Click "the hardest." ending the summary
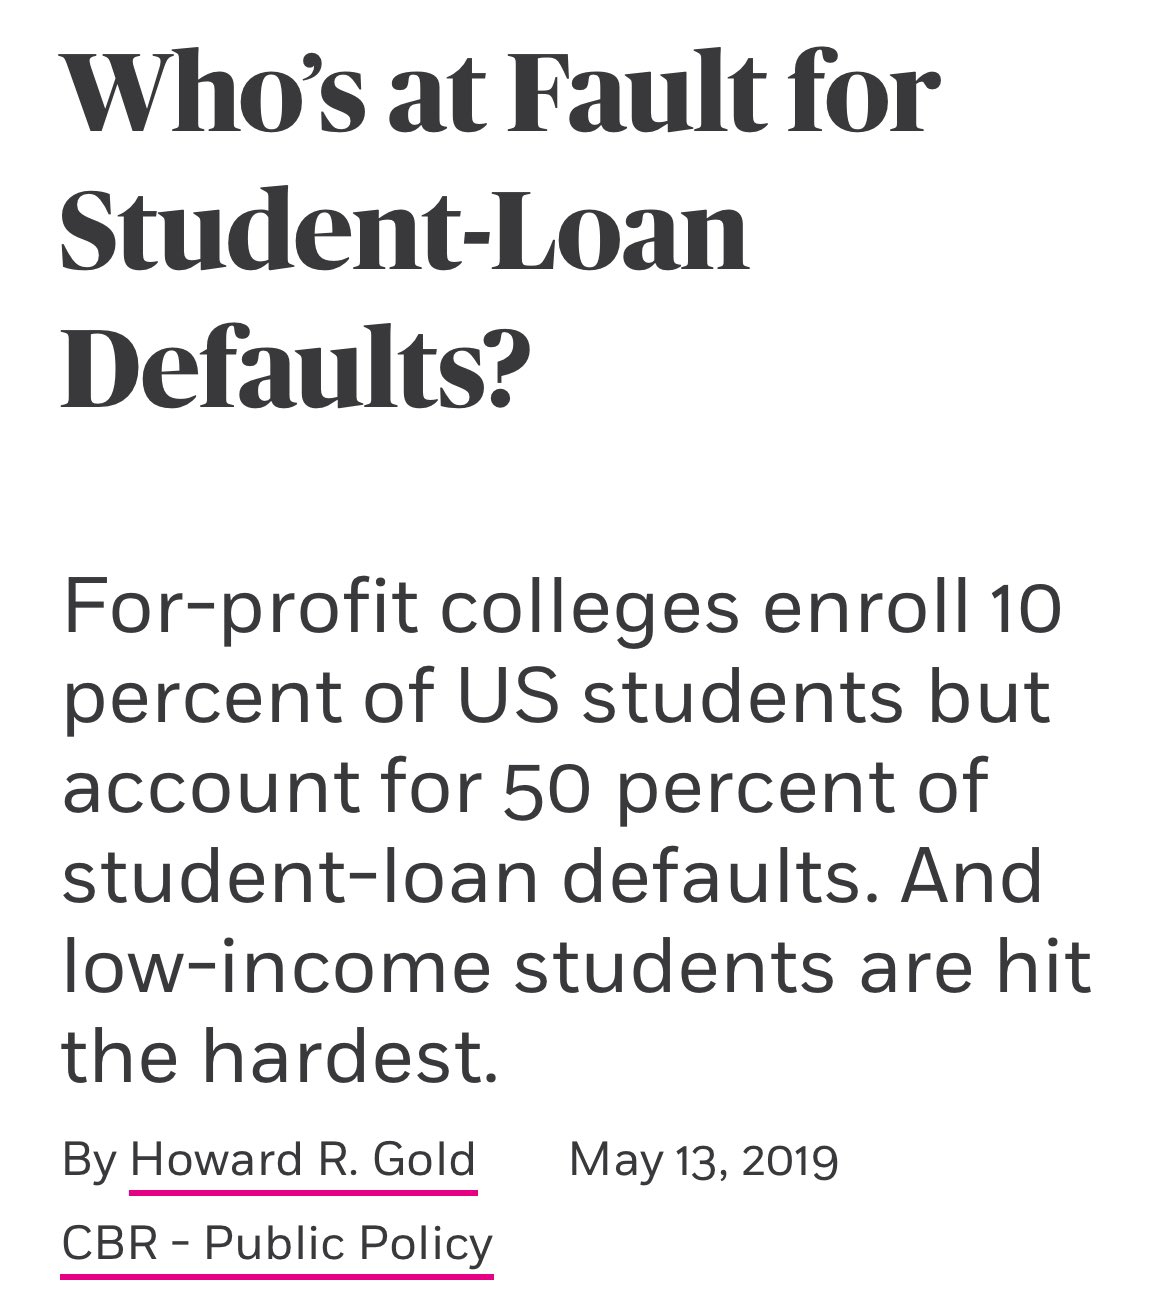Viewport: 1170px width, 1316px height. tap(279, 1057)
